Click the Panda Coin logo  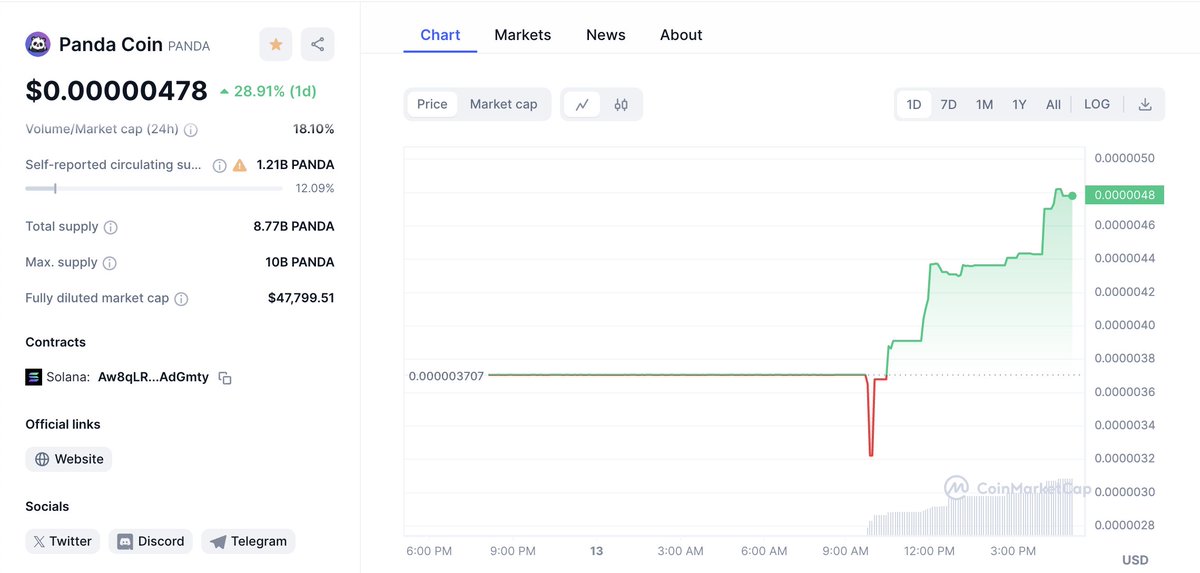(38, 44)
